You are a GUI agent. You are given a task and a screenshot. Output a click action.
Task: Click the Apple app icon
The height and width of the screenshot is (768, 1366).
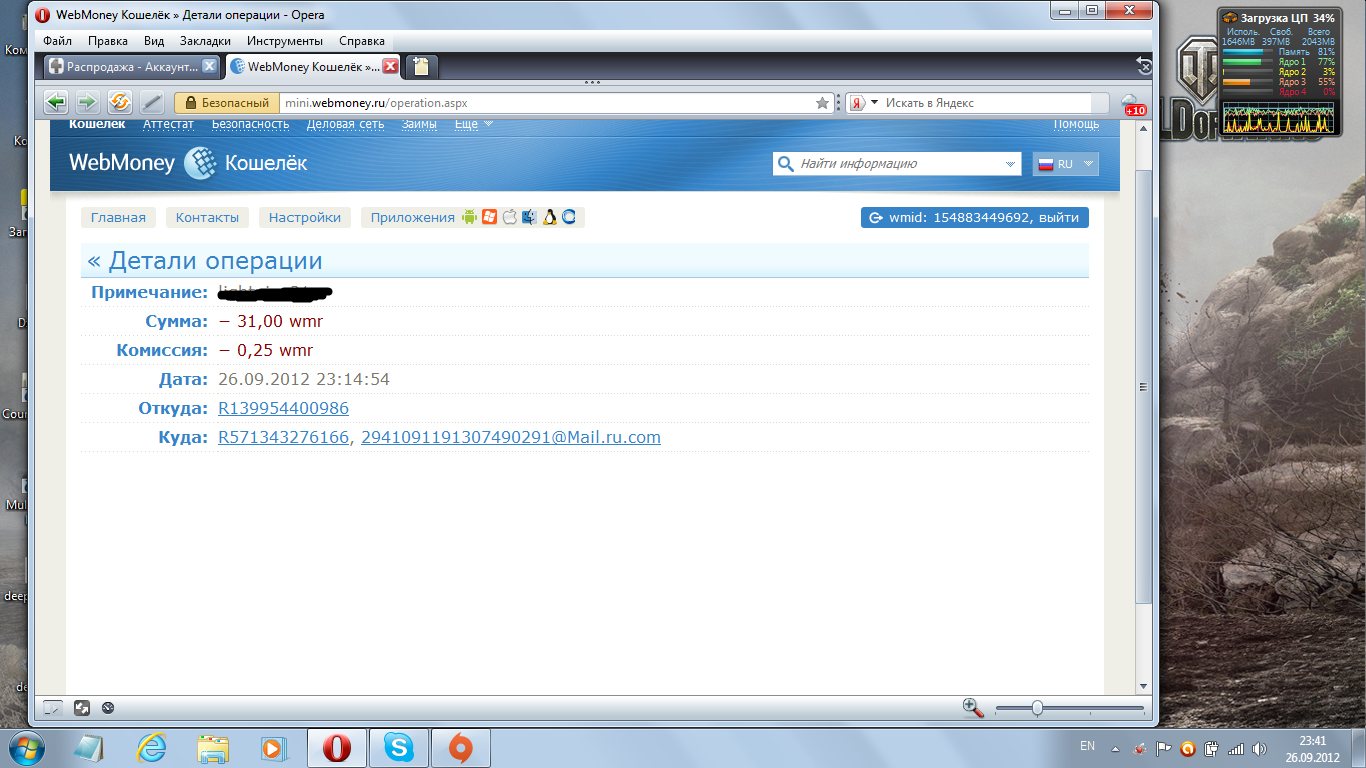coord(509,217)
